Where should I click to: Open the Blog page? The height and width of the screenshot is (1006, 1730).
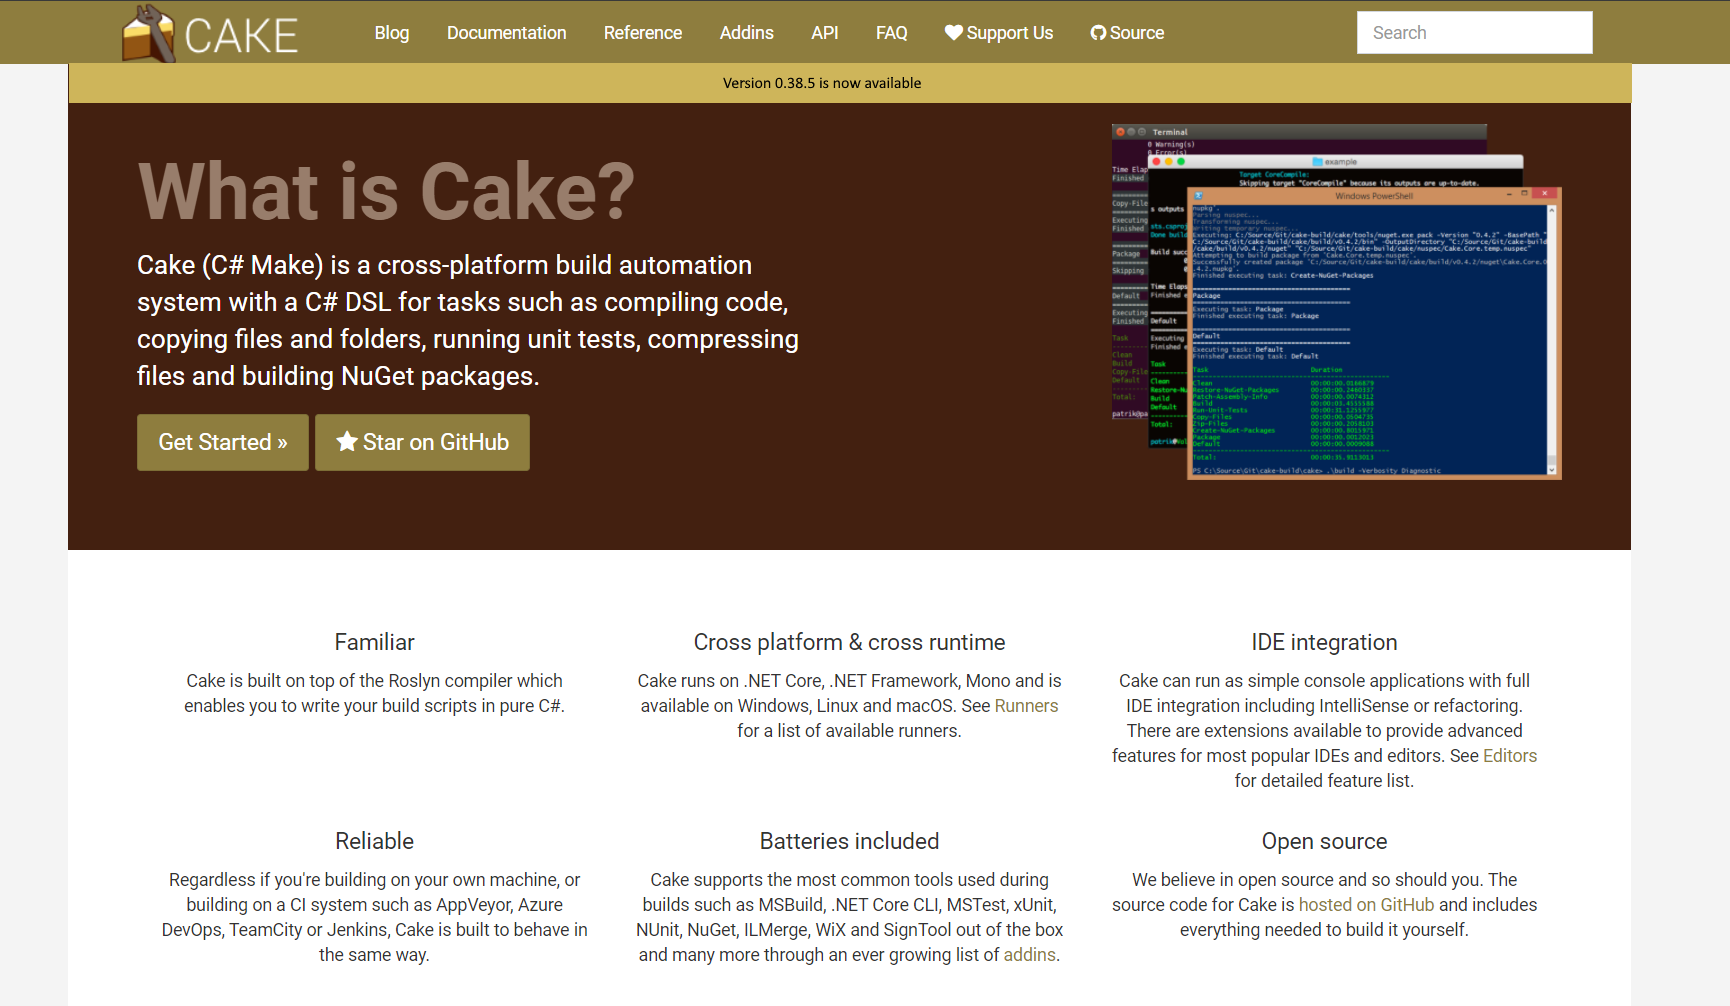[392, 33]
